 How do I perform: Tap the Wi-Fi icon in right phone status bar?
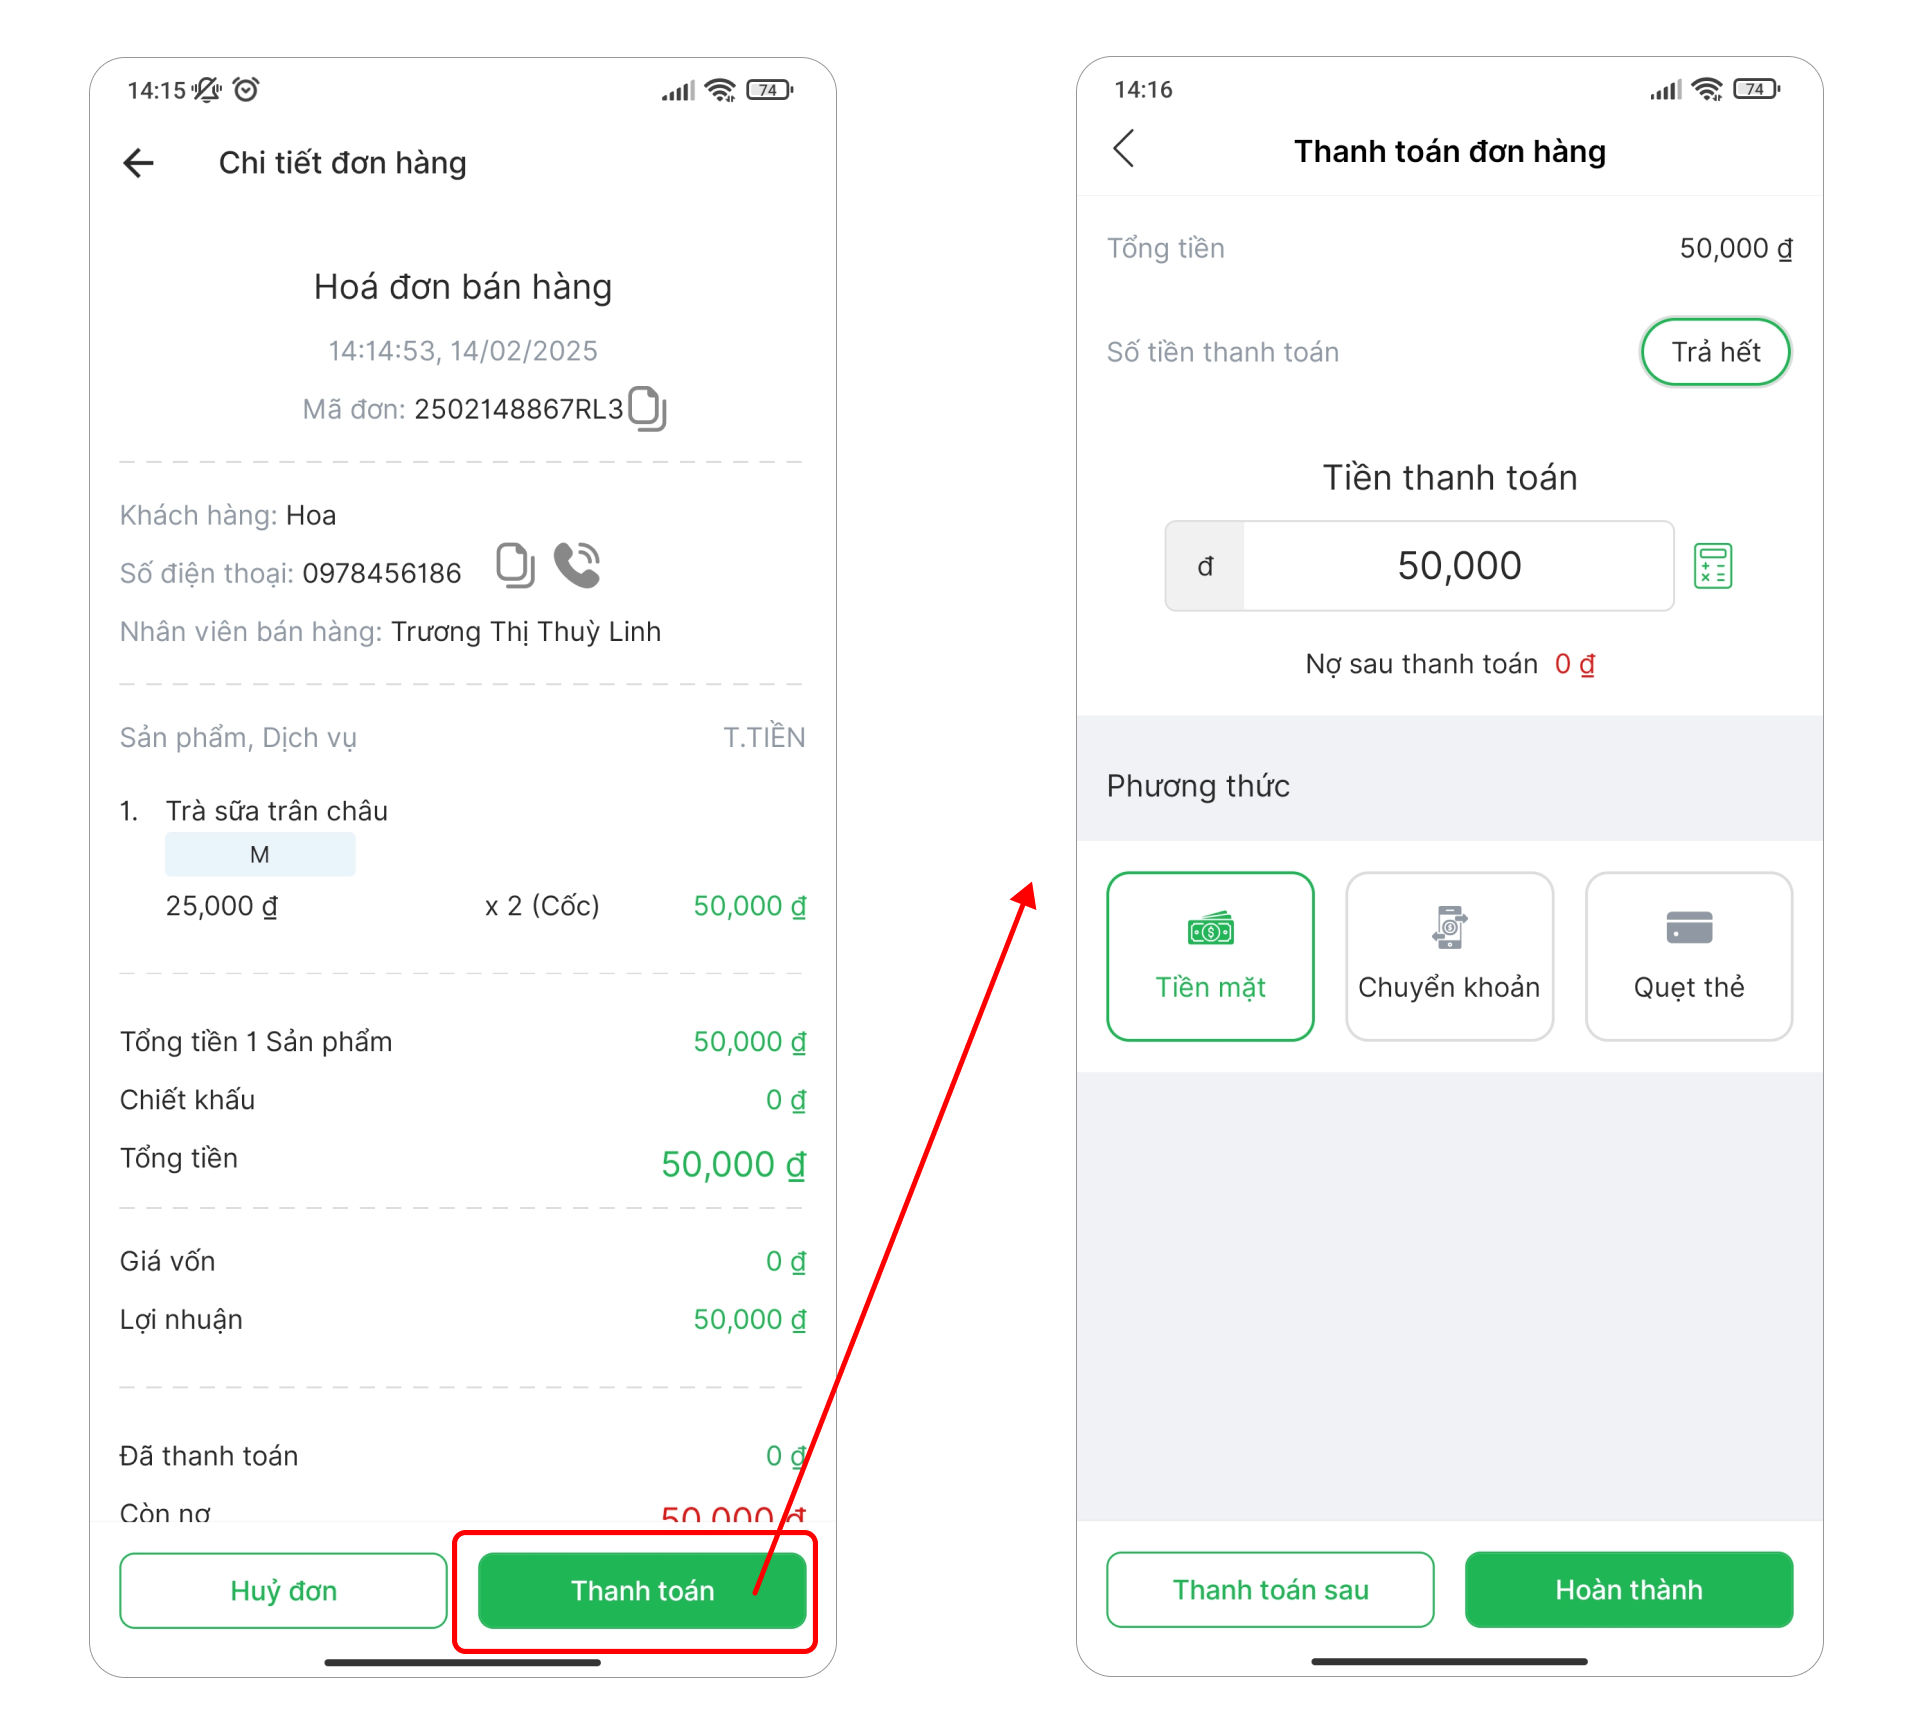pyautogui.click(x=1707, y=90)
